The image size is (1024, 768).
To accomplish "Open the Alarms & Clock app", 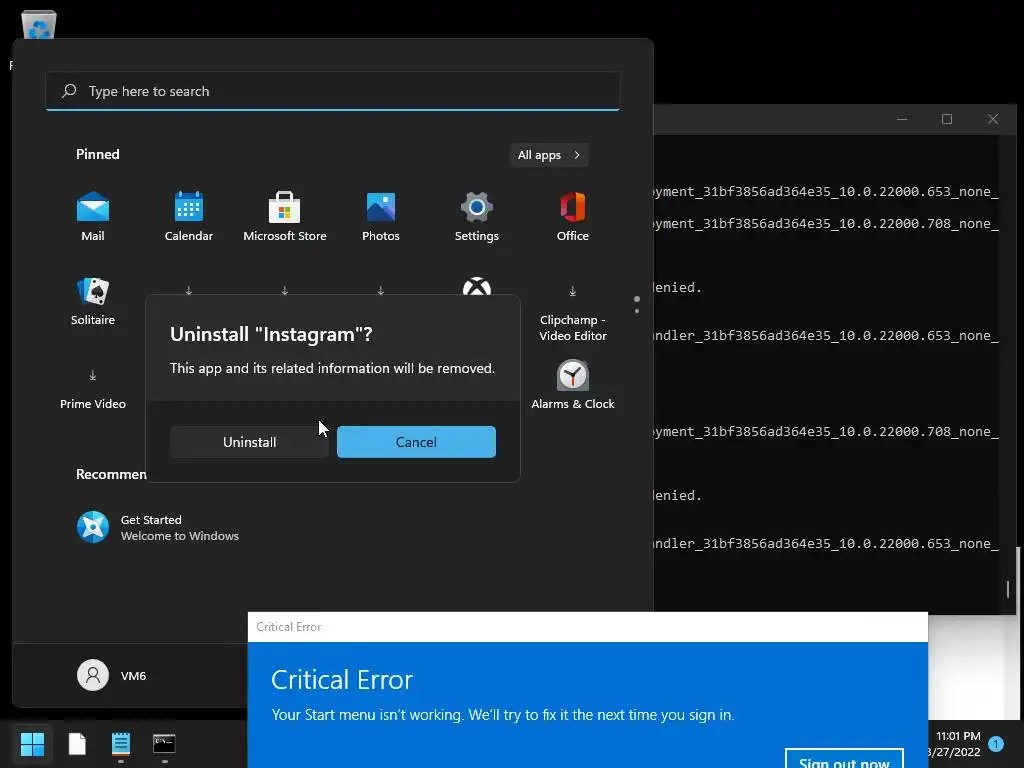I will point(573,385).
